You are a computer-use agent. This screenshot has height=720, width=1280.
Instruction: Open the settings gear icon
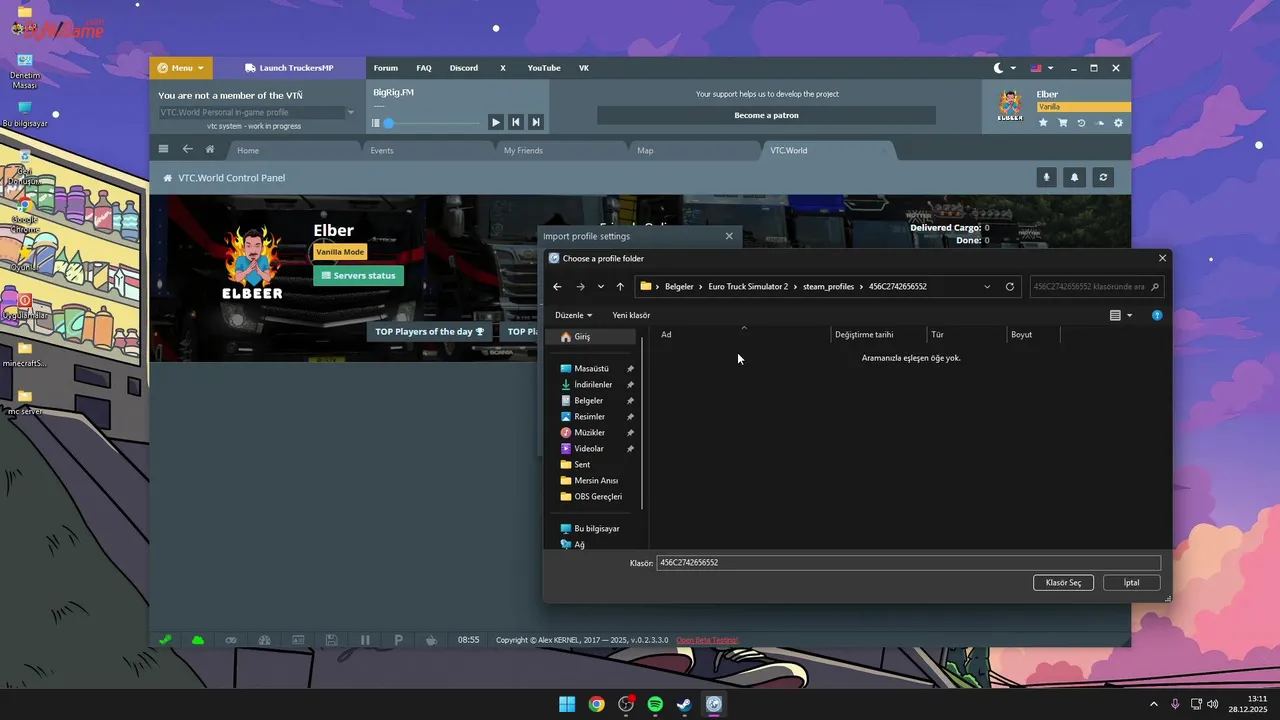[x=1118, y=123]
